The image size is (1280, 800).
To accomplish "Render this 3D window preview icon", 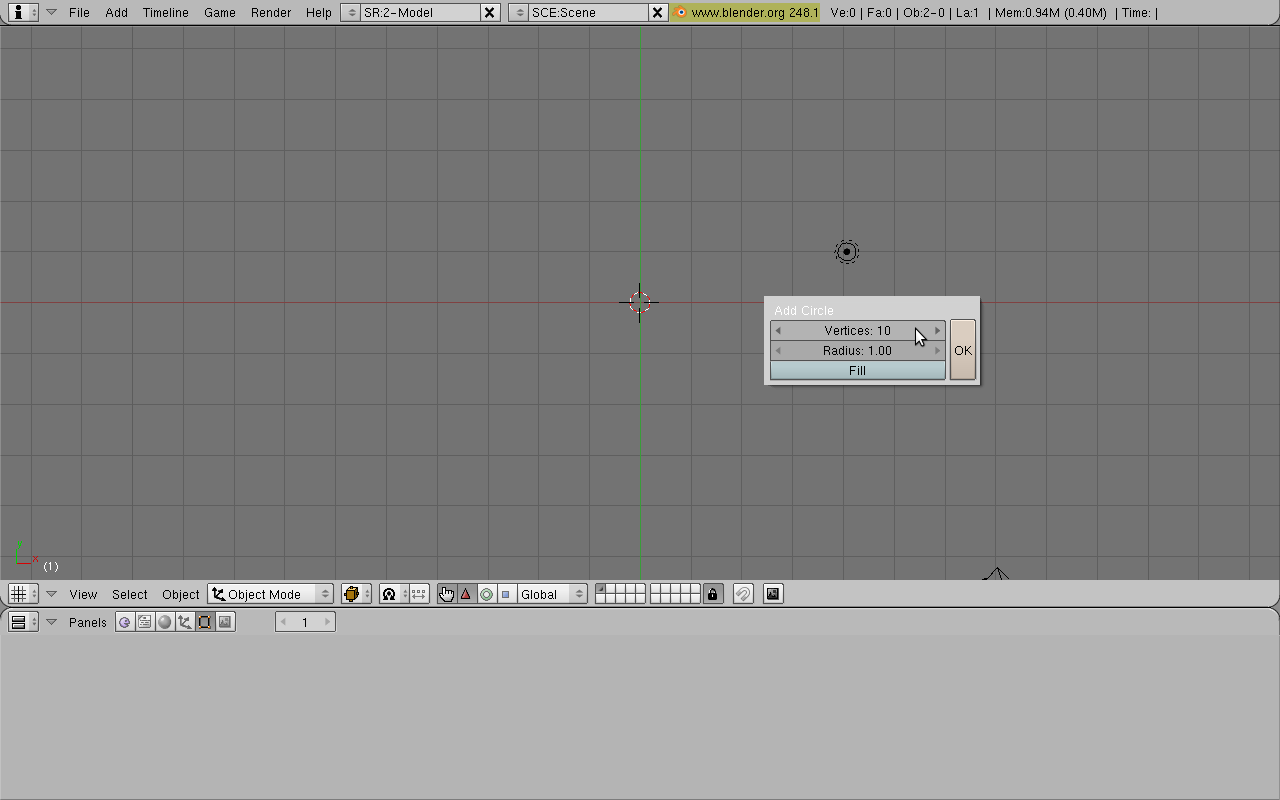I will coord(773,594).
